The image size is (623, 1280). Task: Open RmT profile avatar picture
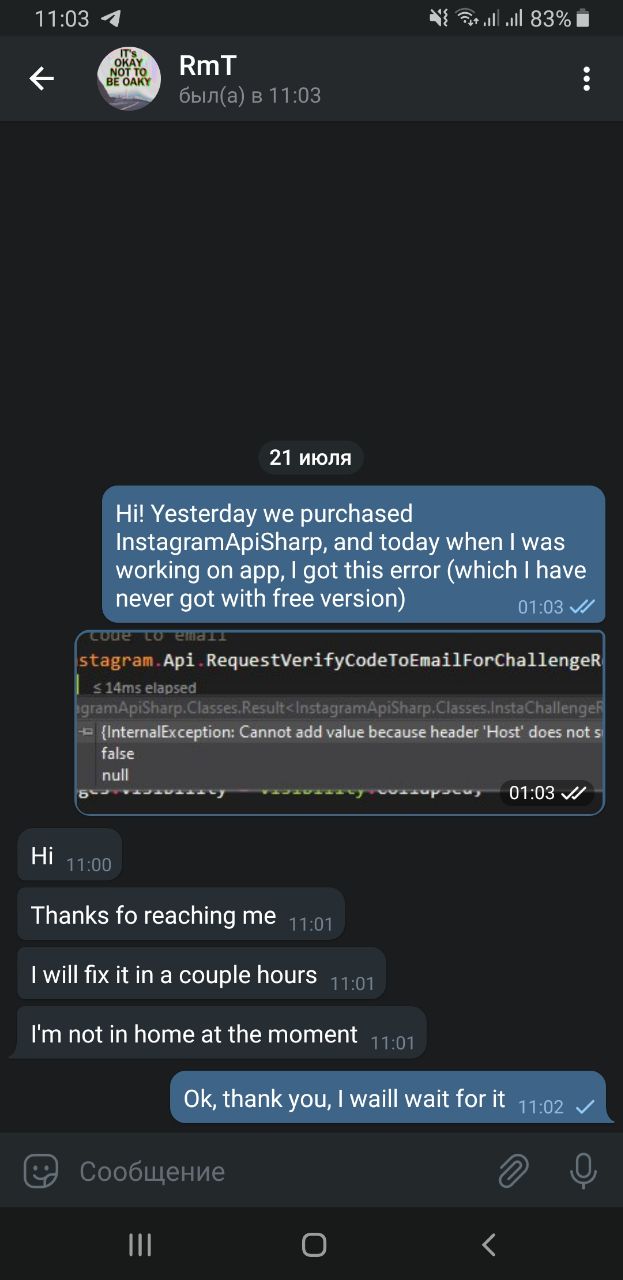click(x=129, y=78)
